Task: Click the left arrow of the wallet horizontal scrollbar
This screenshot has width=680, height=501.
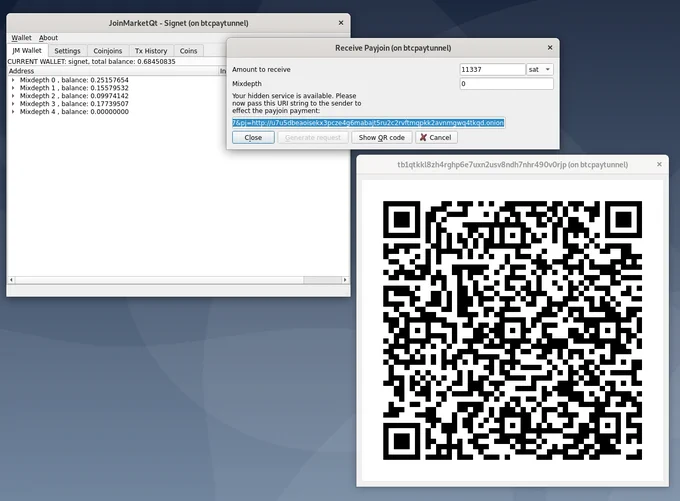Action: coord(11,280)
